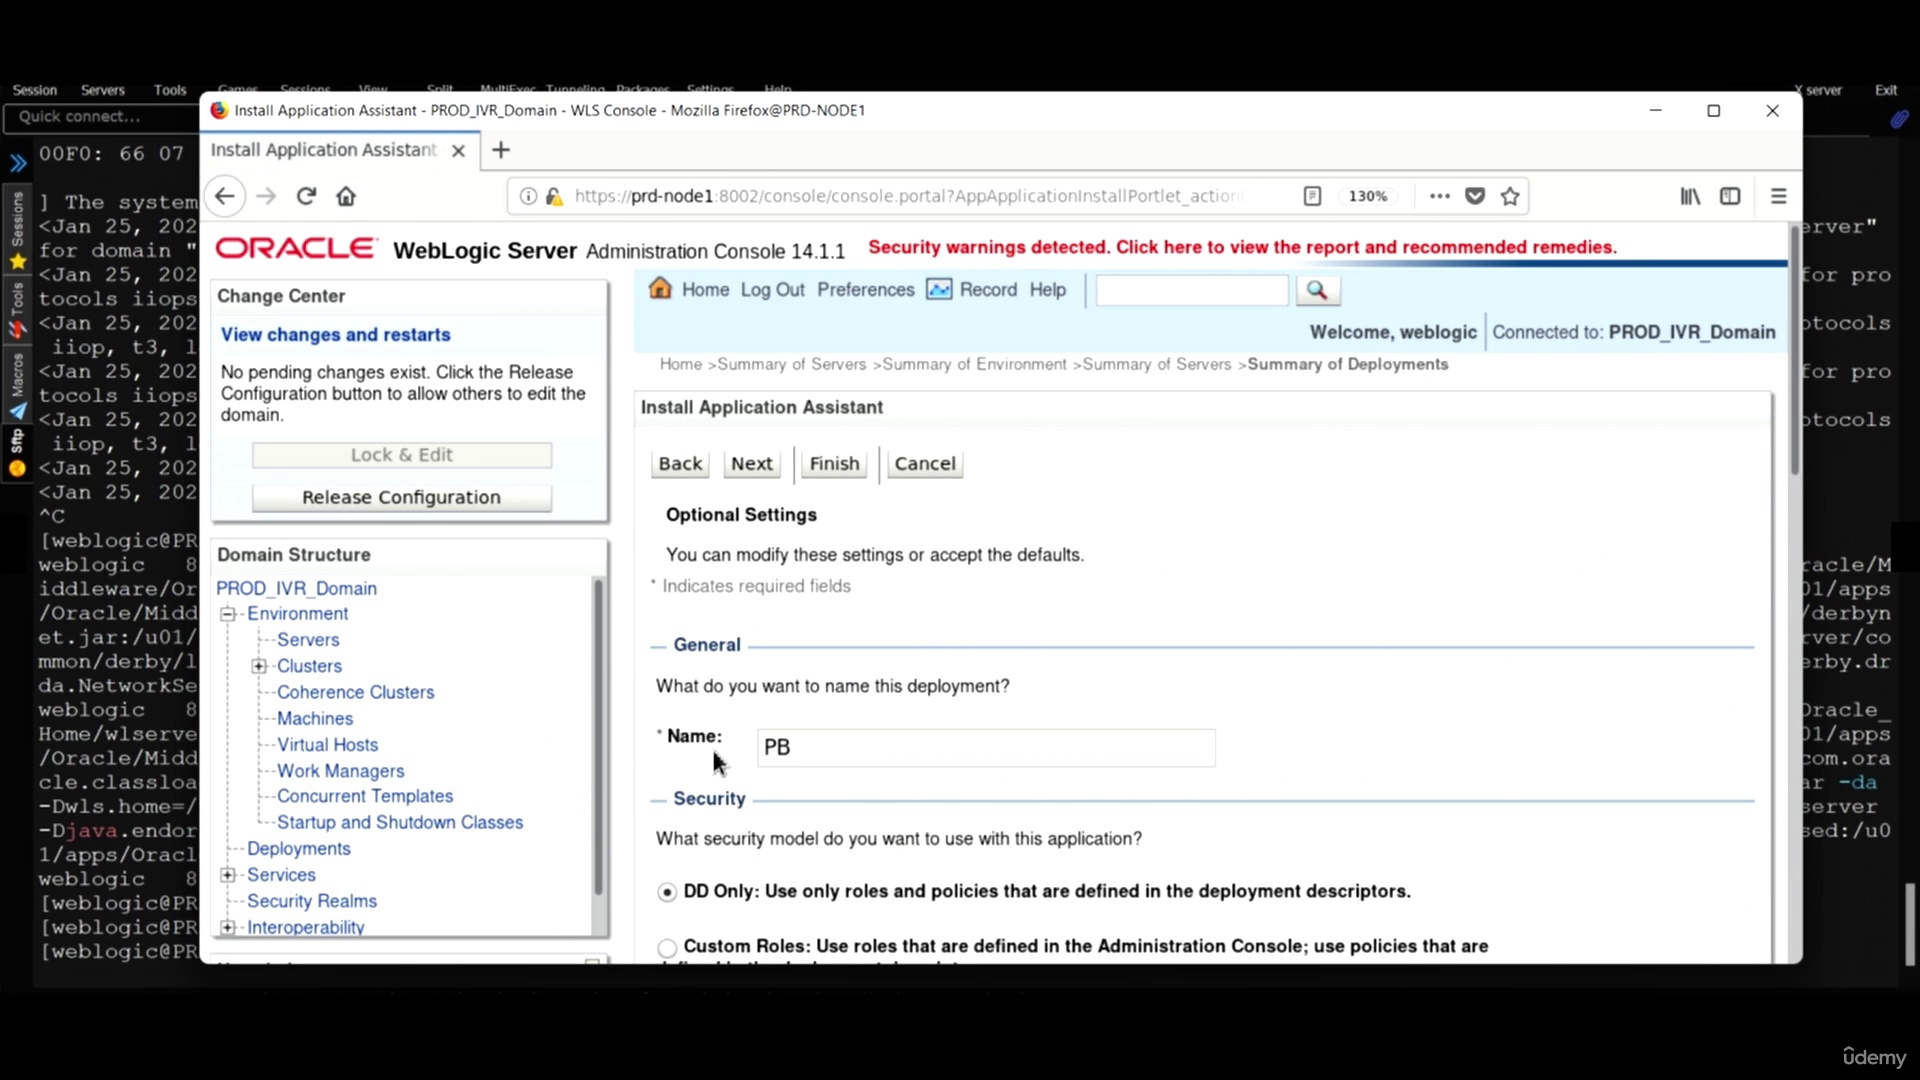Show Firefox sidebars icon

click(x=1730, y=196)
